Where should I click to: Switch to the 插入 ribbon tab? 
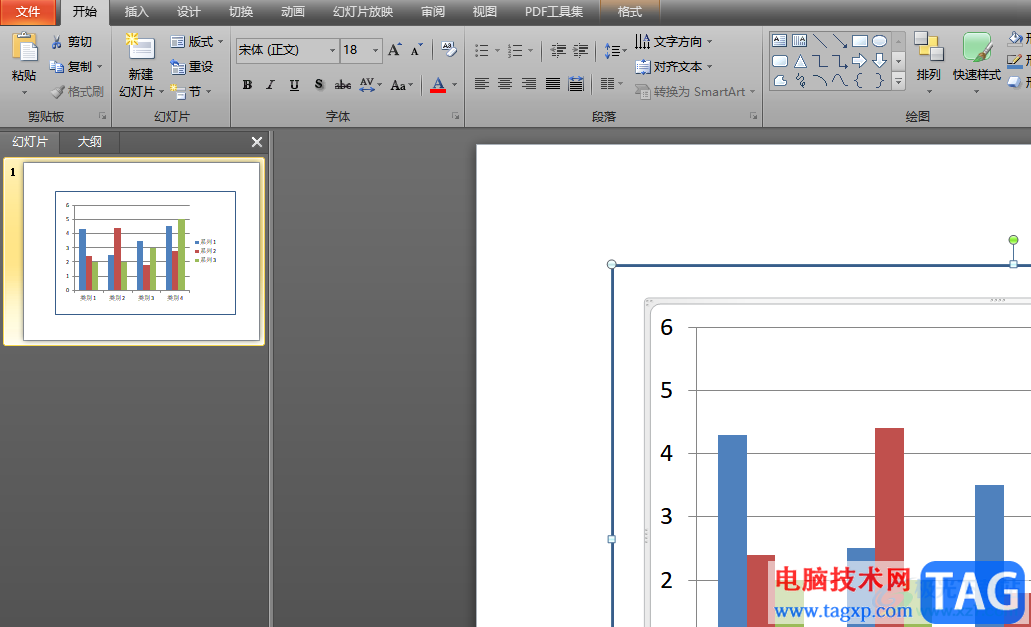pos(136,12)
